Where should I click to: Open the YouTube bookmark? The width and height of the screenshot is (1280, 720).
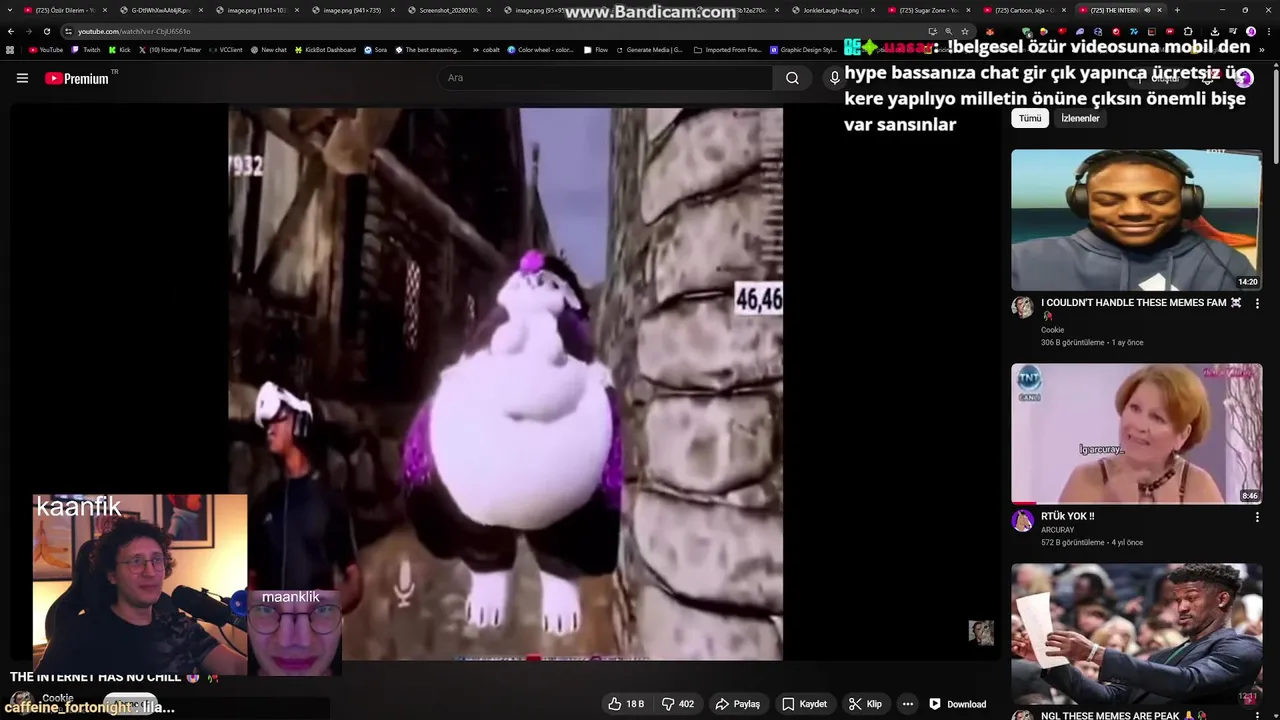(46, 49)
